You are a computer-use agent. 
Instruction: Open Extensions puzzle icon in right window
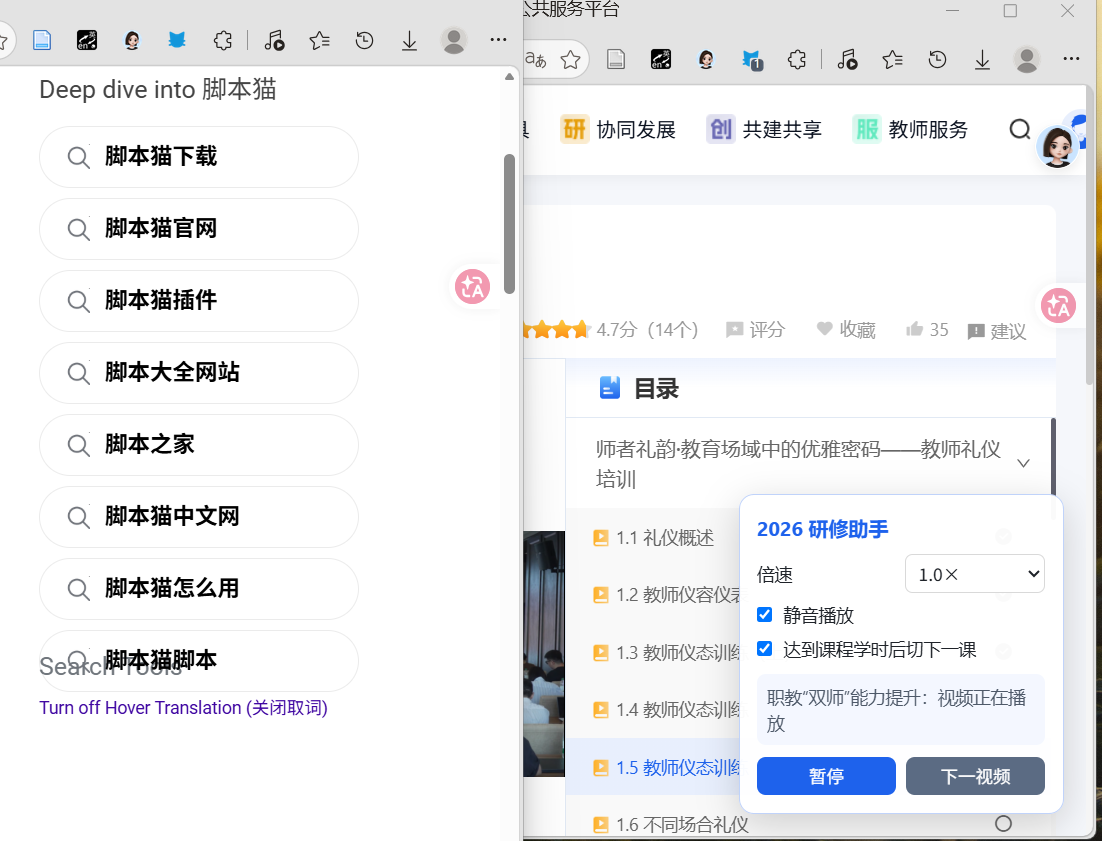tap(797, 60)
